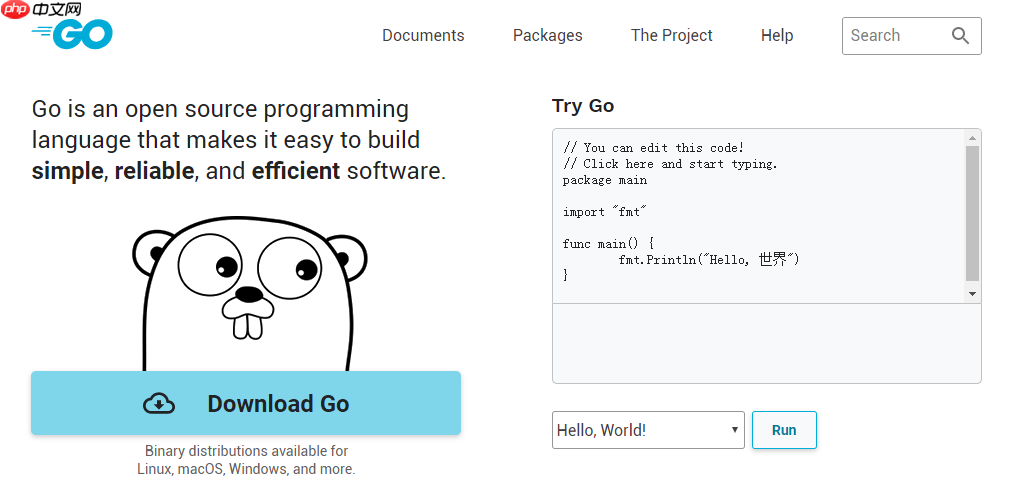Click the search magnifier icon
Image resolution: width=1009 pixels, height=497 pixels.
click(x=960, y=35)
